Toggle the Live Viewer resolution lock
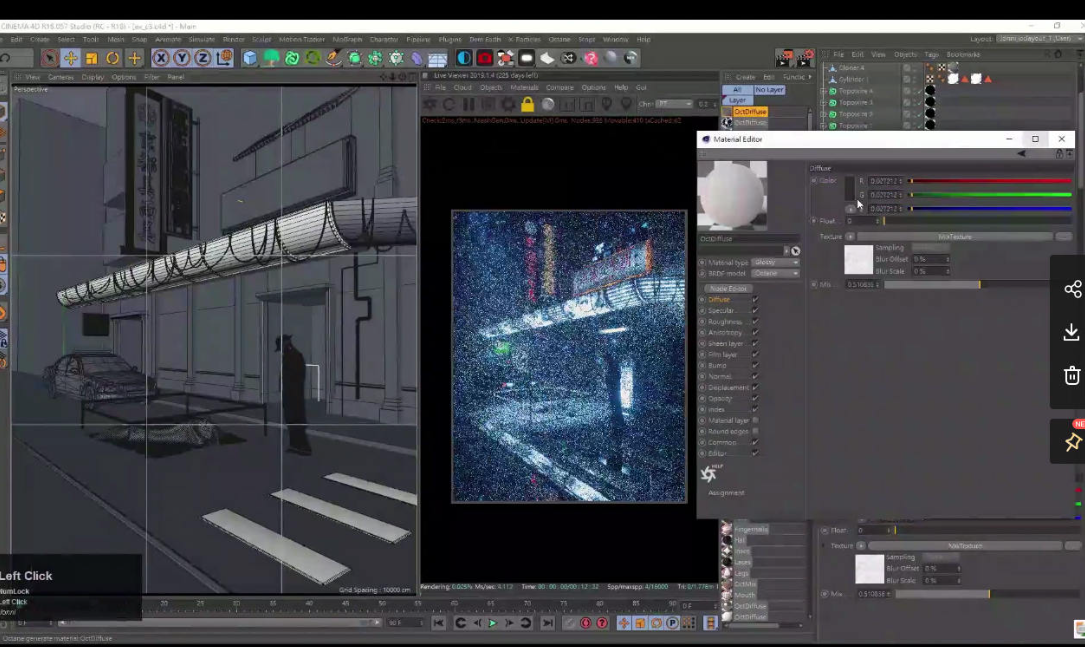The height and width of the screenshot is (647, 1085). click(x=527, y=104)
